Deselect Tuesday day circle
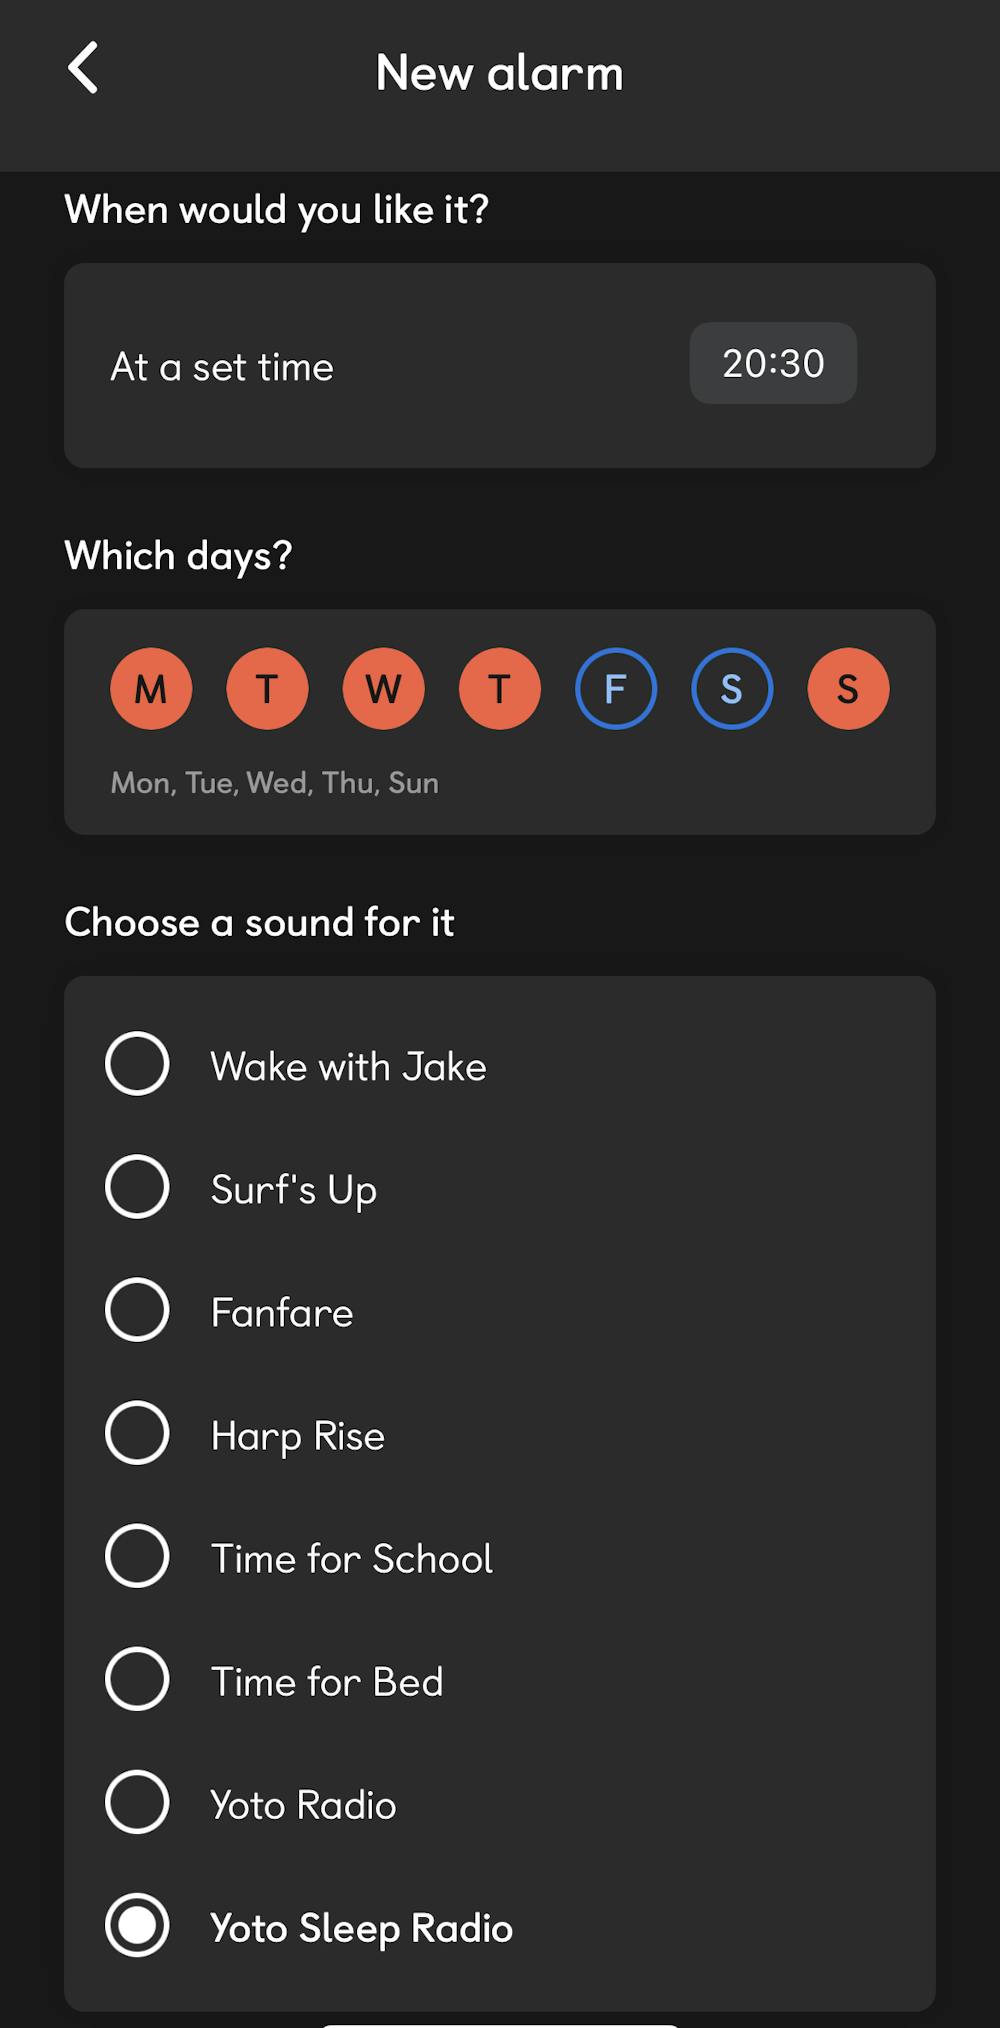Screen dimensions: 1000x2028 tap(267, 688)
